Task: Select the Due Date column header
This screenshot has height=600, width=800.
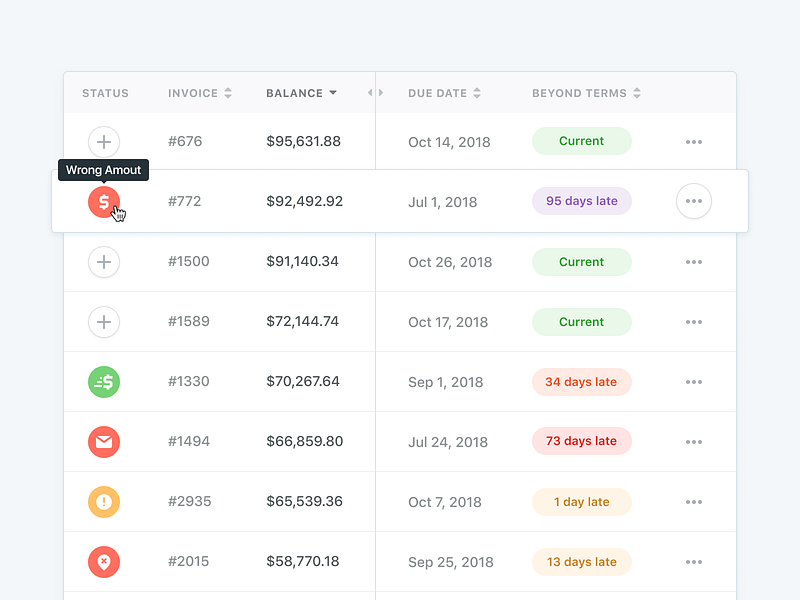Action: click(438, 93)
